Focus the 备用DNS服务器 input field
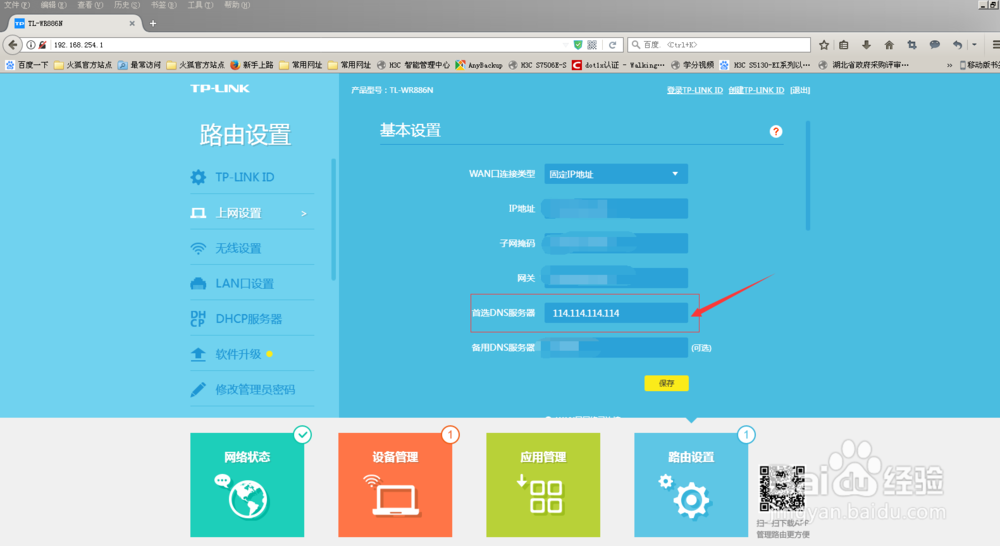Viewport: 1000px width, 546px height. coord(615,348)
